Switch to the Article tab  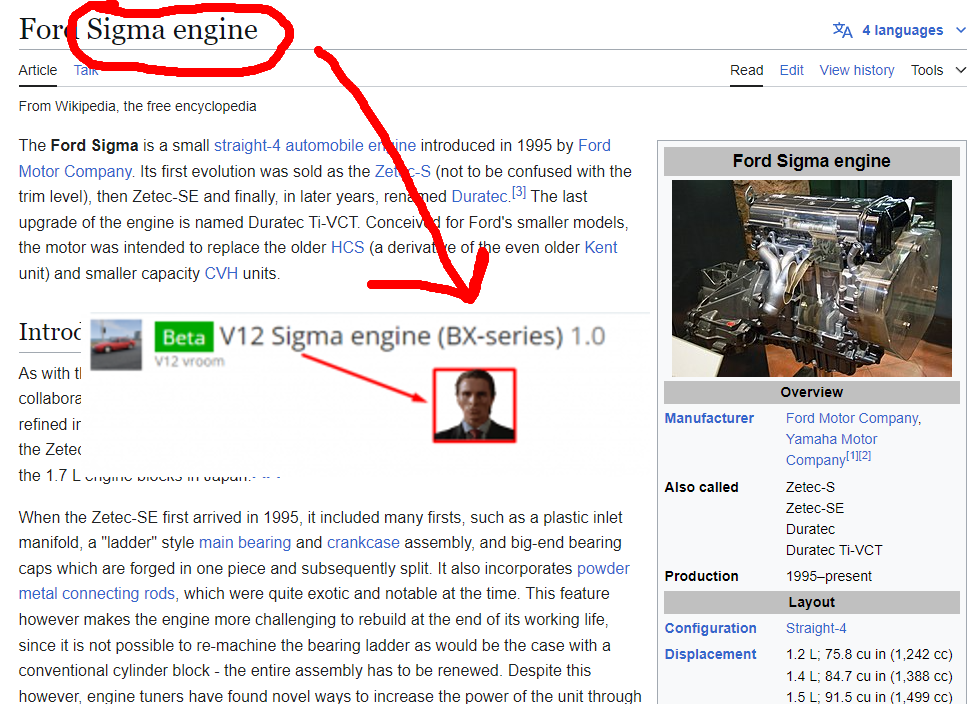pyautogui.click(x=37, y=70)
